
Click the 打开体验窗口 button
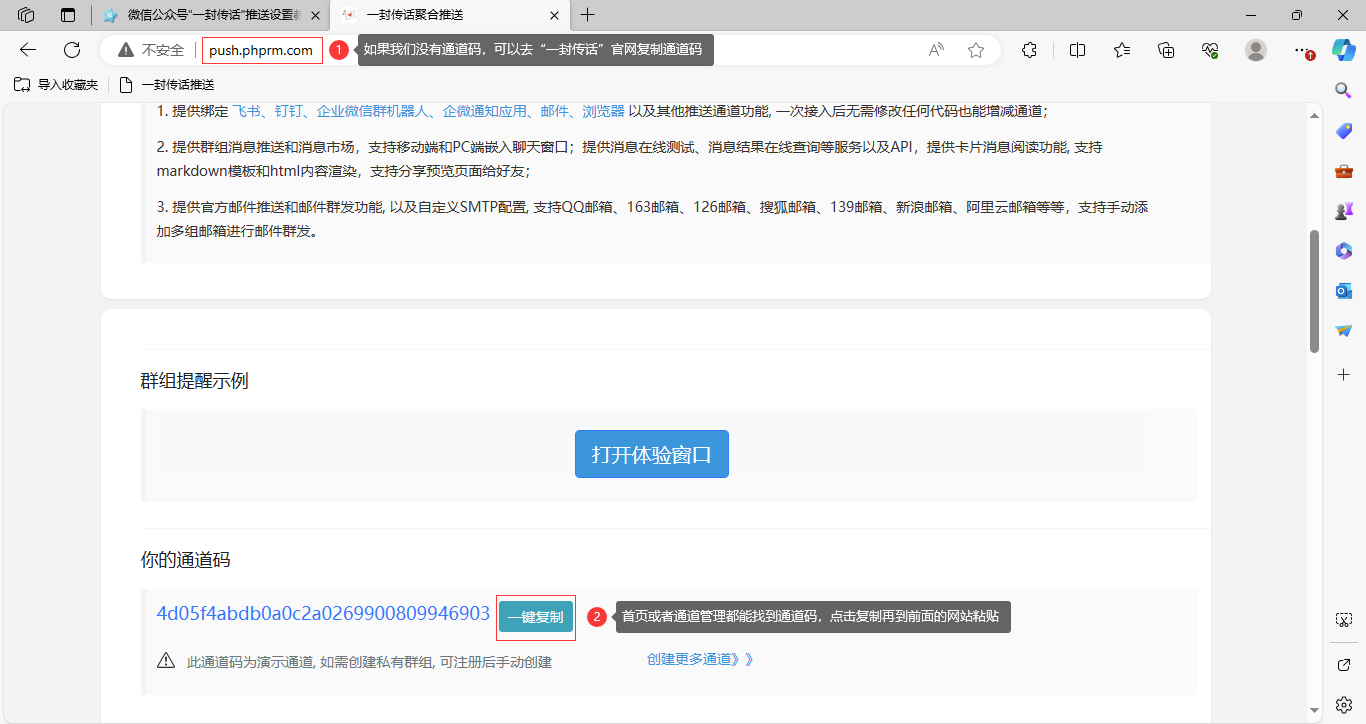point(652,454)
